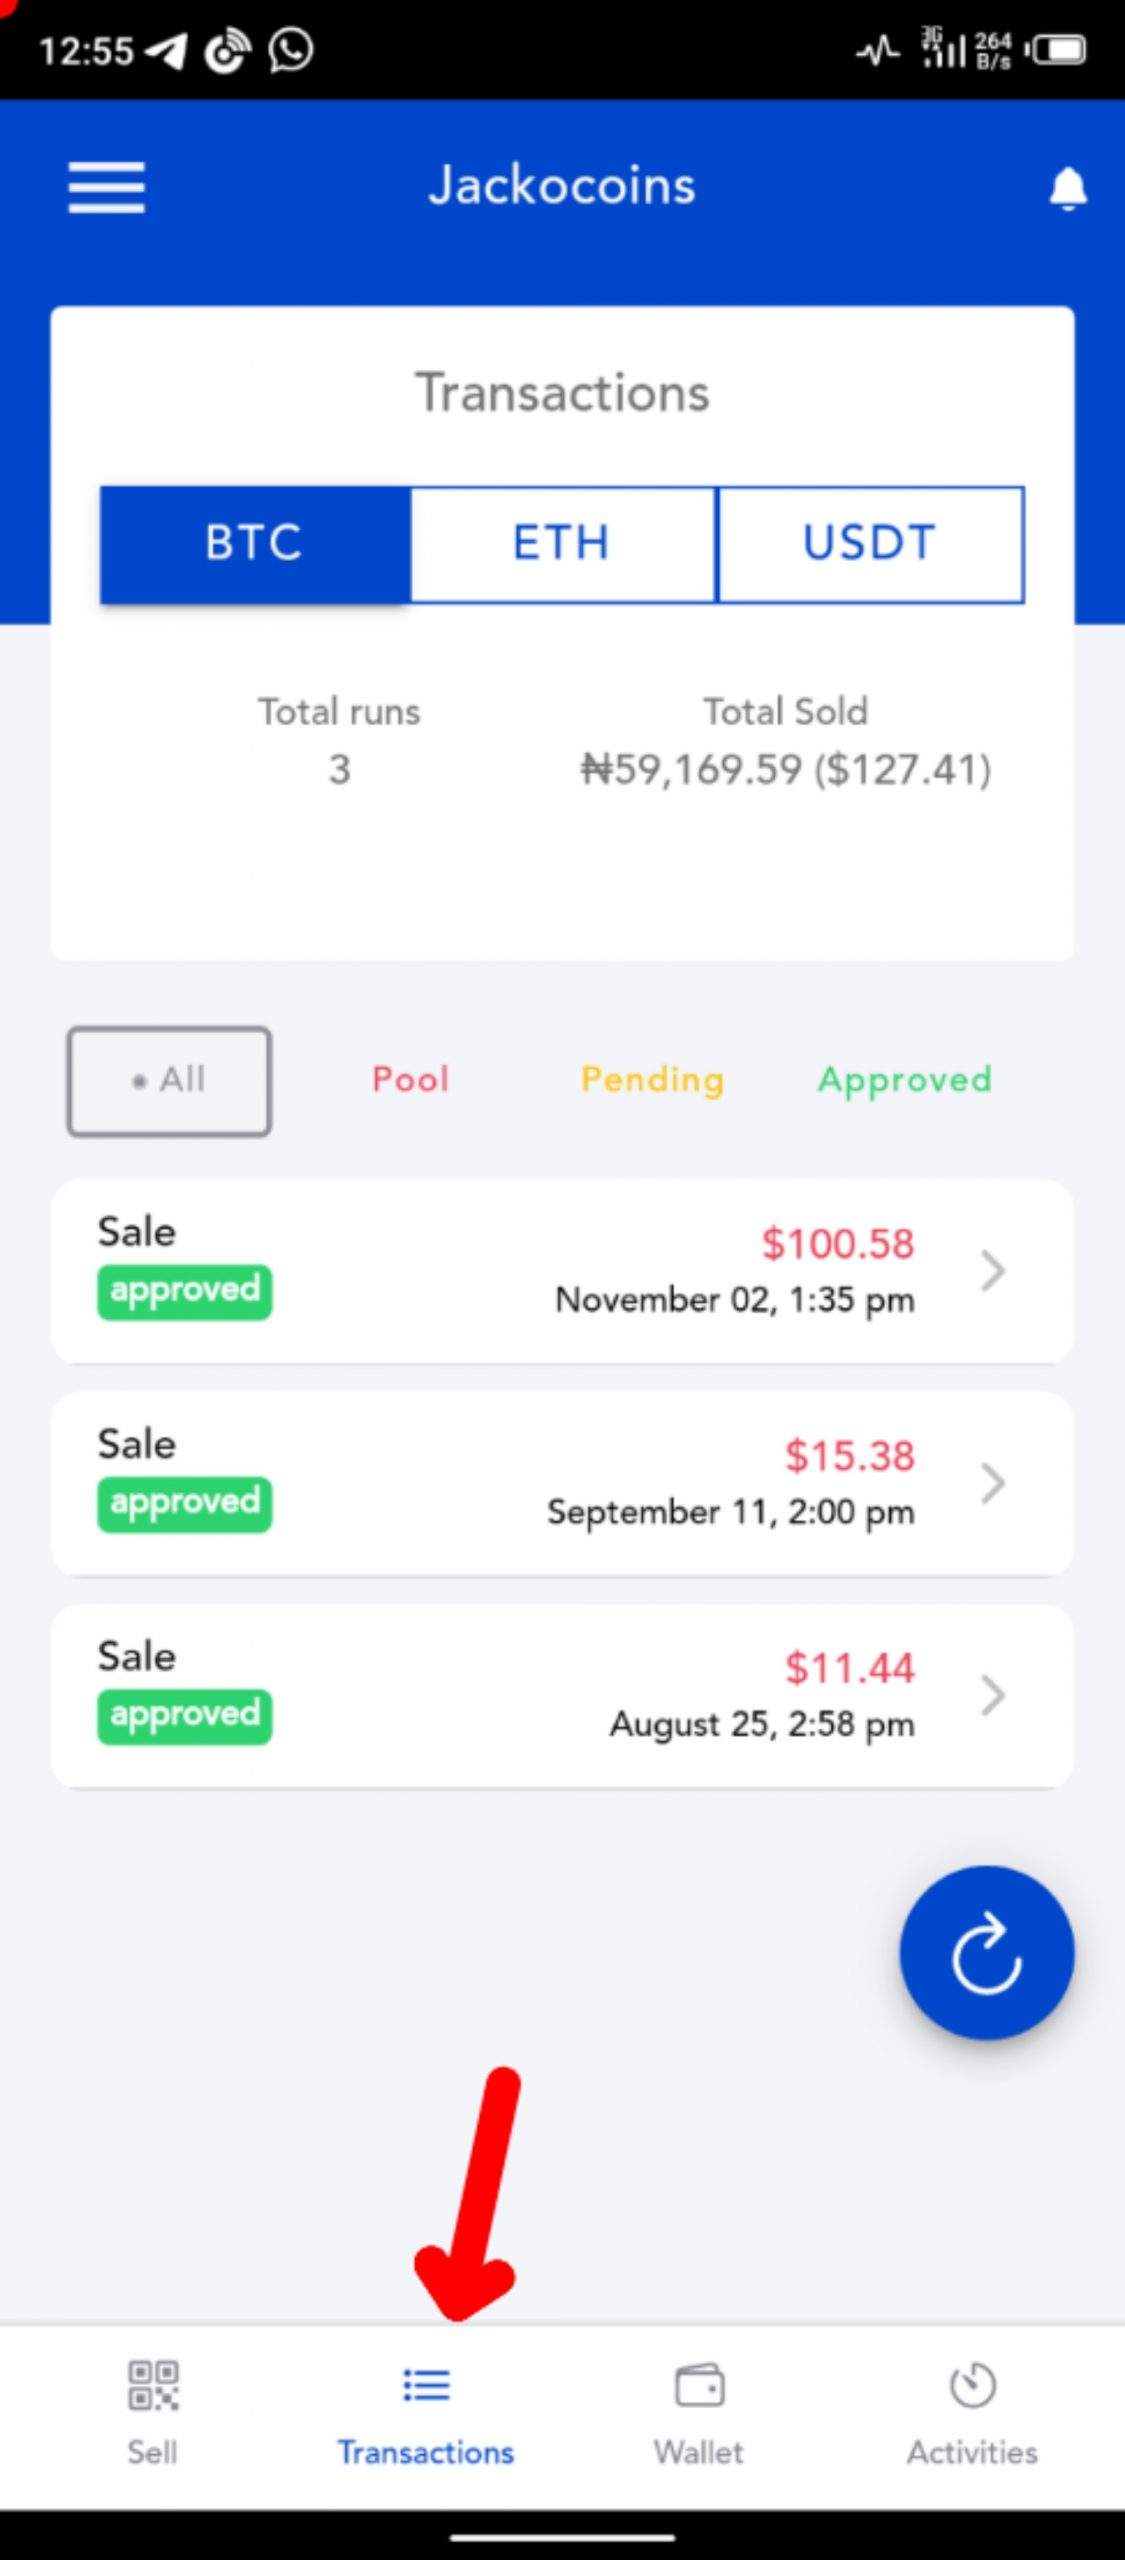Tap the Transactions list icon in bottom bar
This screenshot has height=2560, width=1125.
click(426, 2385)
